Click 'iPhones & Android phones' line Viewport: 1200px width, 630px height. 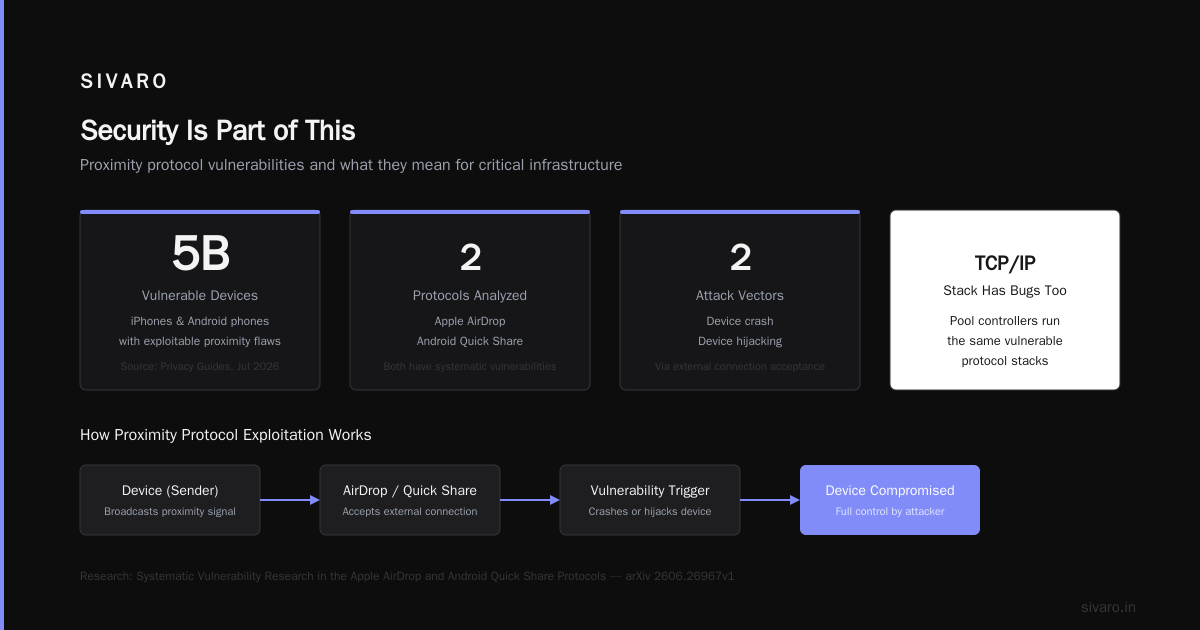click(200, 321)
